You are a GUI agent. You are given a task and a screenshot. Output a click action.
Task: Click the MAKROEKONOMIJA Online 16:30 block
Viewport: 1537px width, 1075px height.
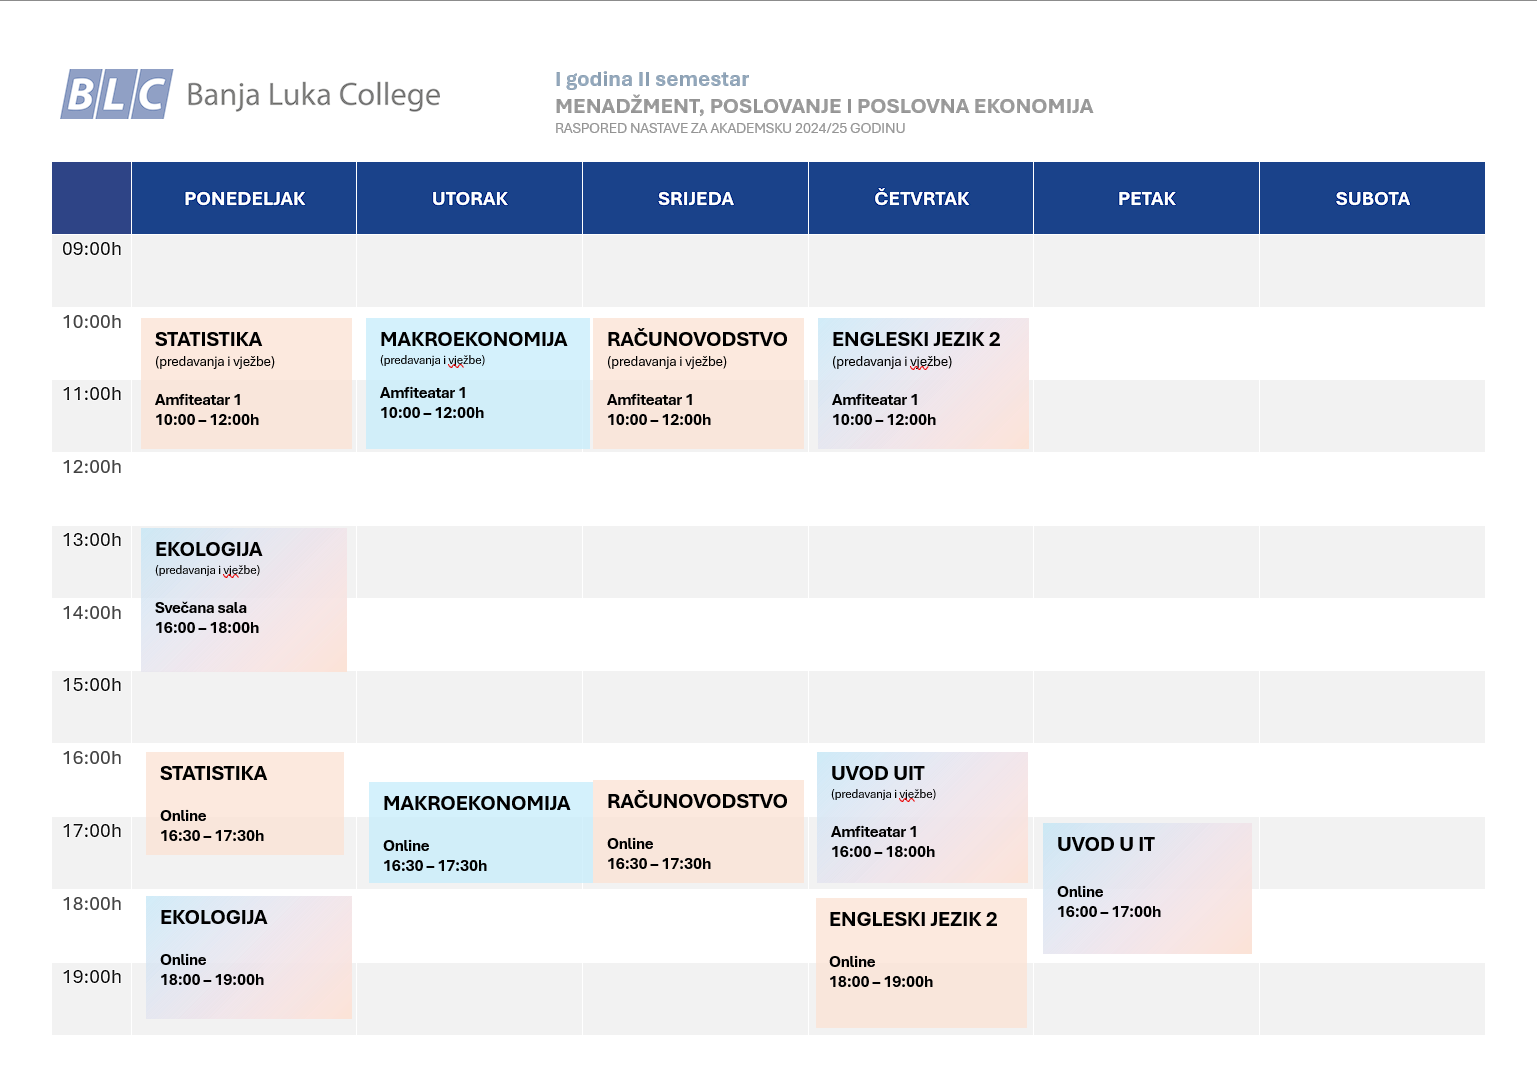click(x=480, y=832)
